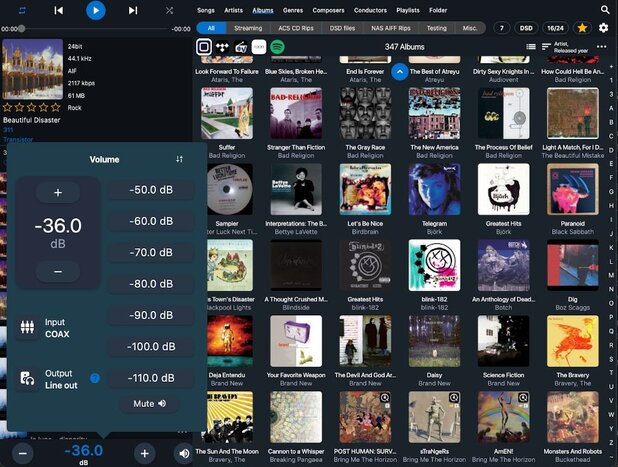Click the bottom bar speaker icon
This screenshot has width=618, height=467.
tap(184, 454)
